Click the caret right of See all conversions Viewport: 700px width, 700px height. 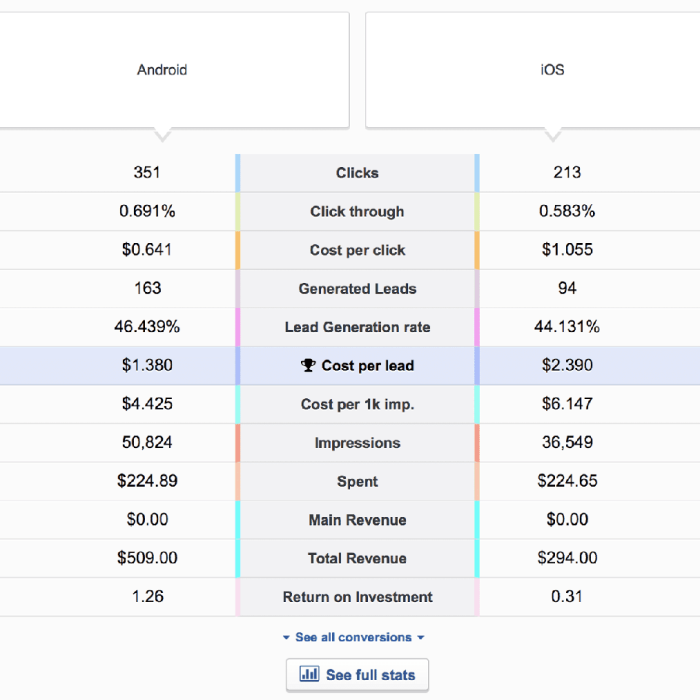(421, 638)
